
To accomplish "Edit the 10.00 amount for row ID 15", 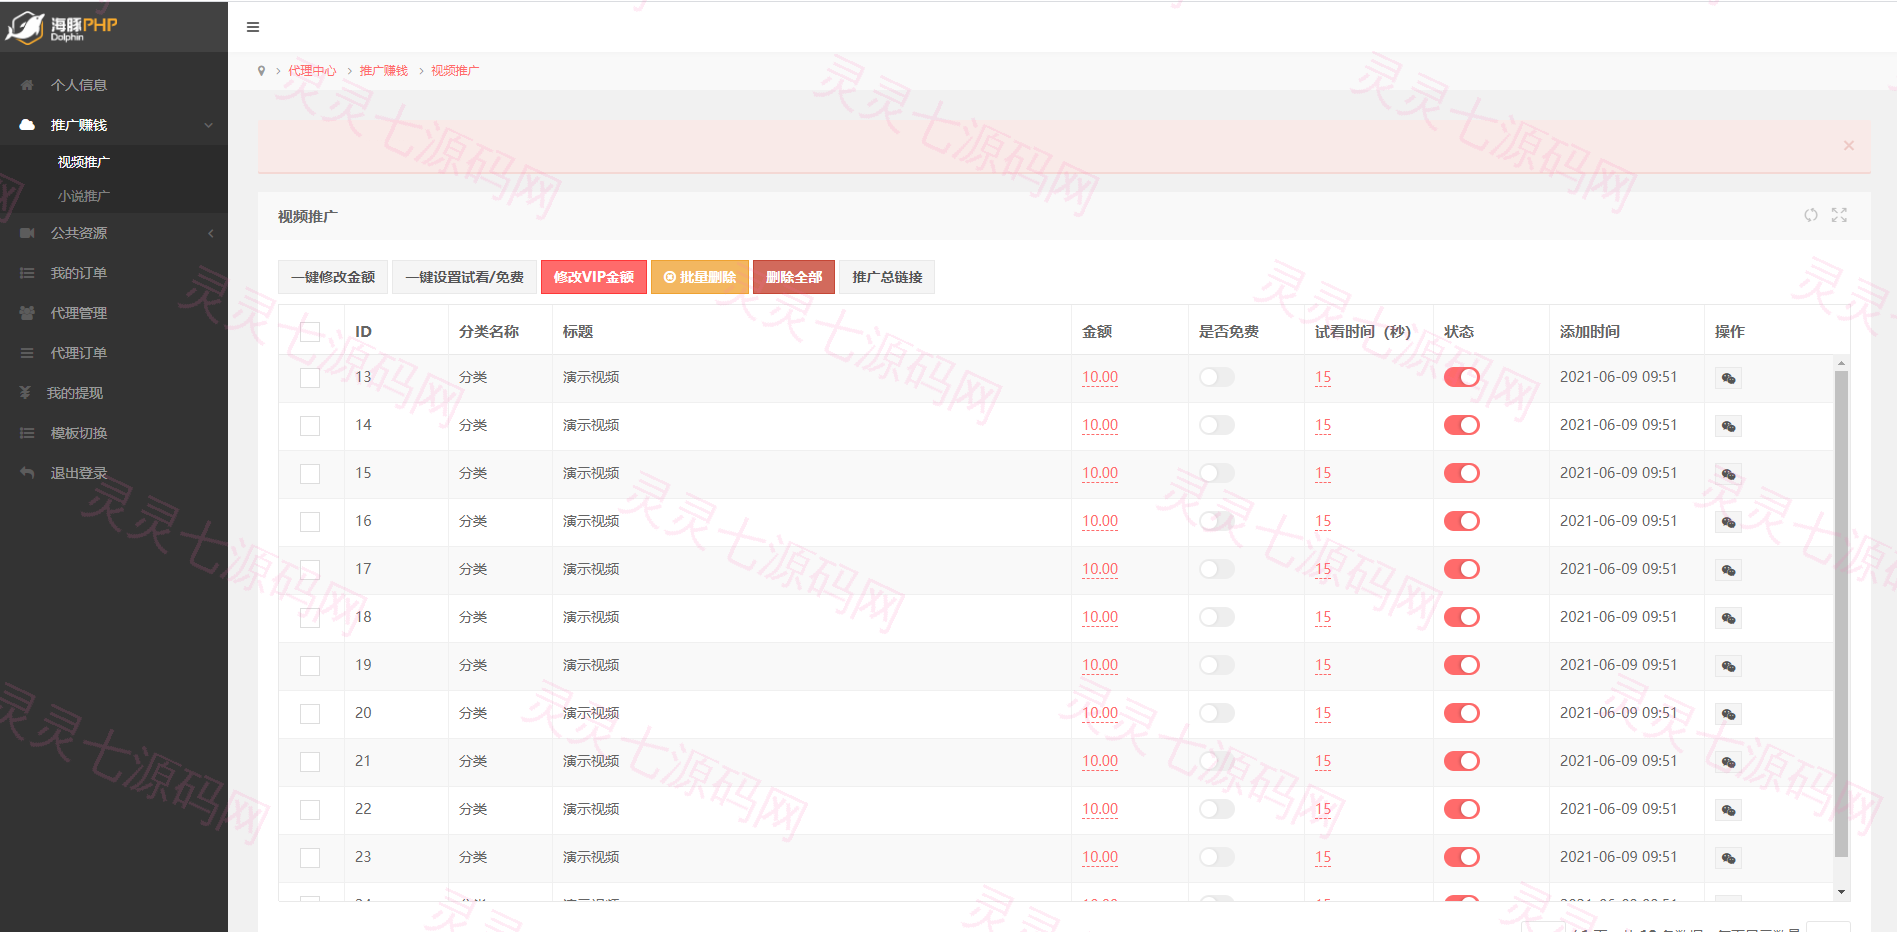I will pos(1100,473).
